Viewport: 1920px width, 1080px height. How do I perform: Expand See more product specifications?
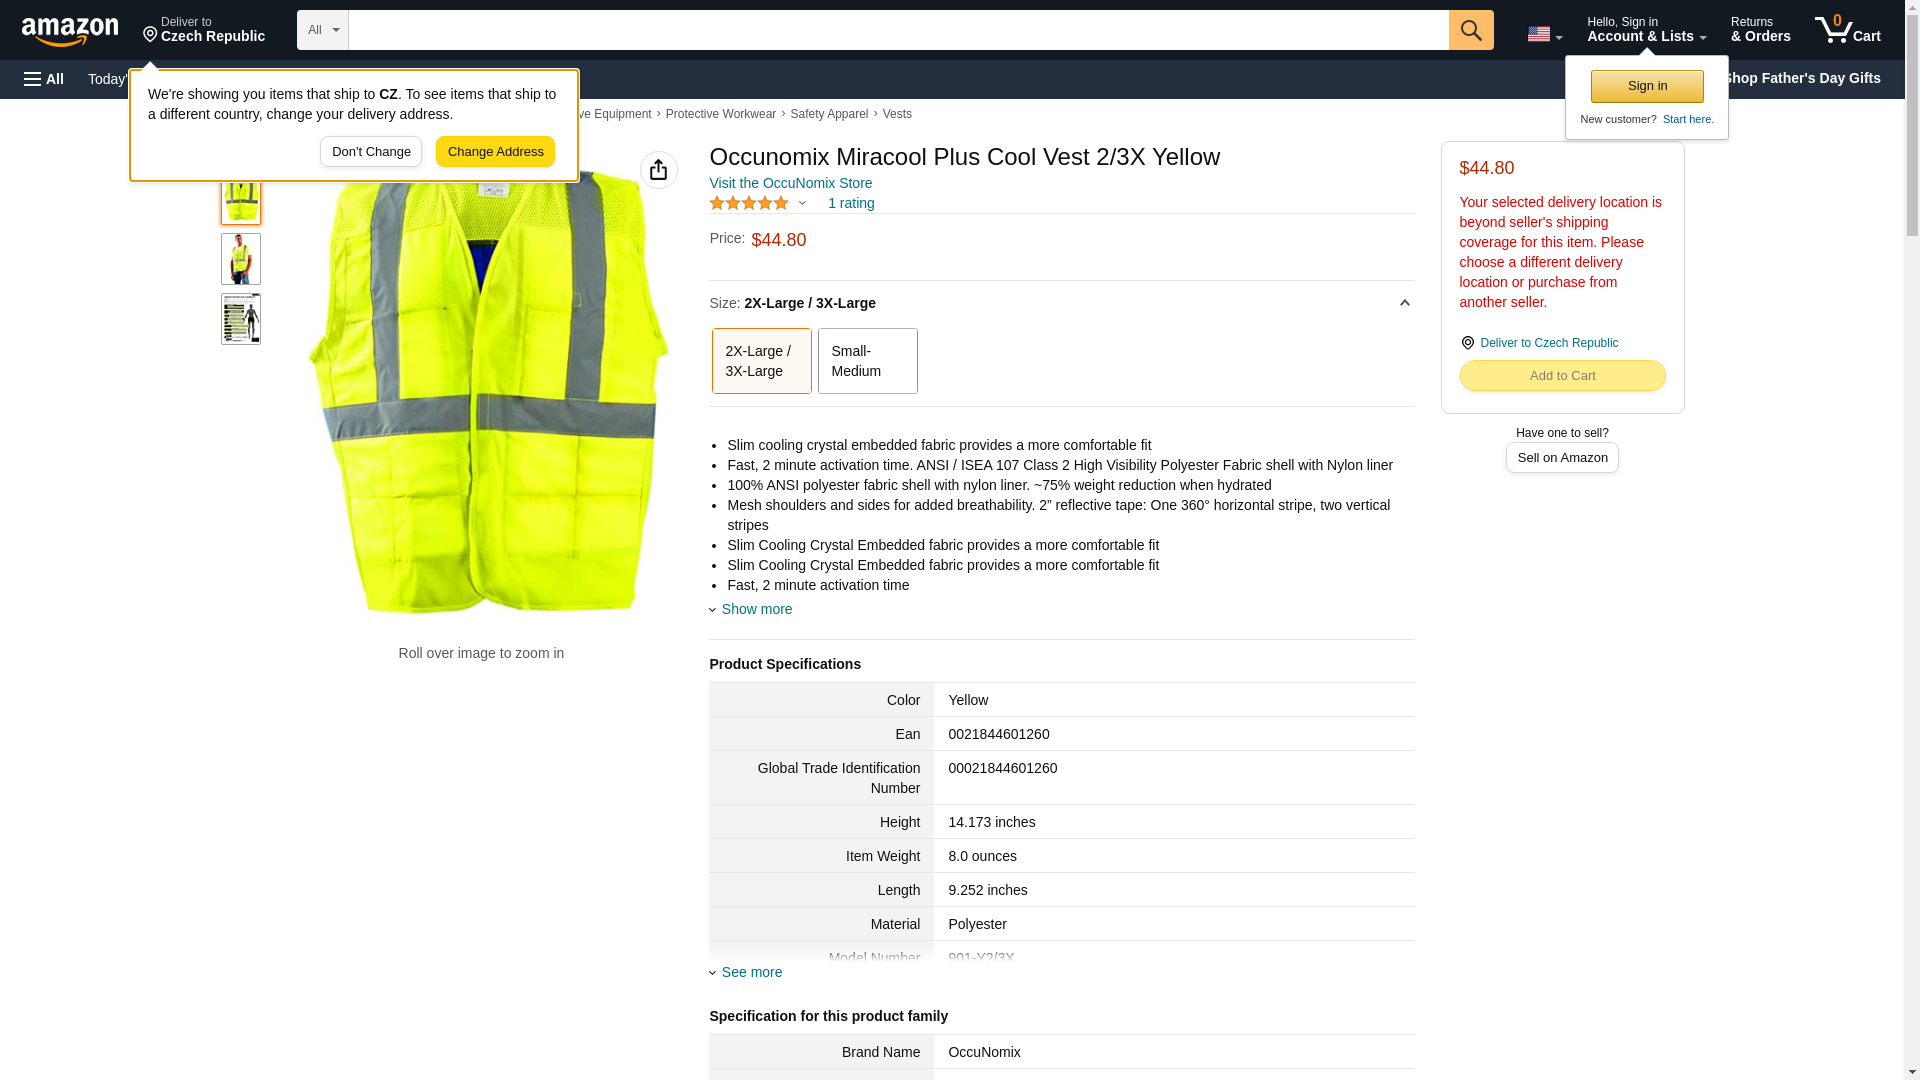[751, 972]
